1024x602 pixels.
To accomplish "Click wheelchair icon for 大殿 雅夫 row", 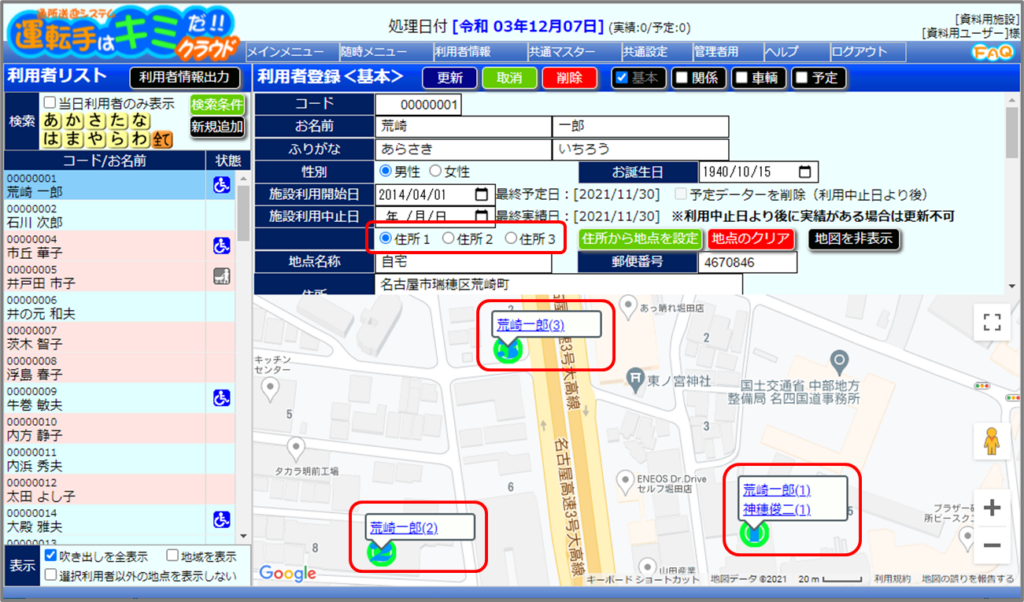I will pos(221,520).
